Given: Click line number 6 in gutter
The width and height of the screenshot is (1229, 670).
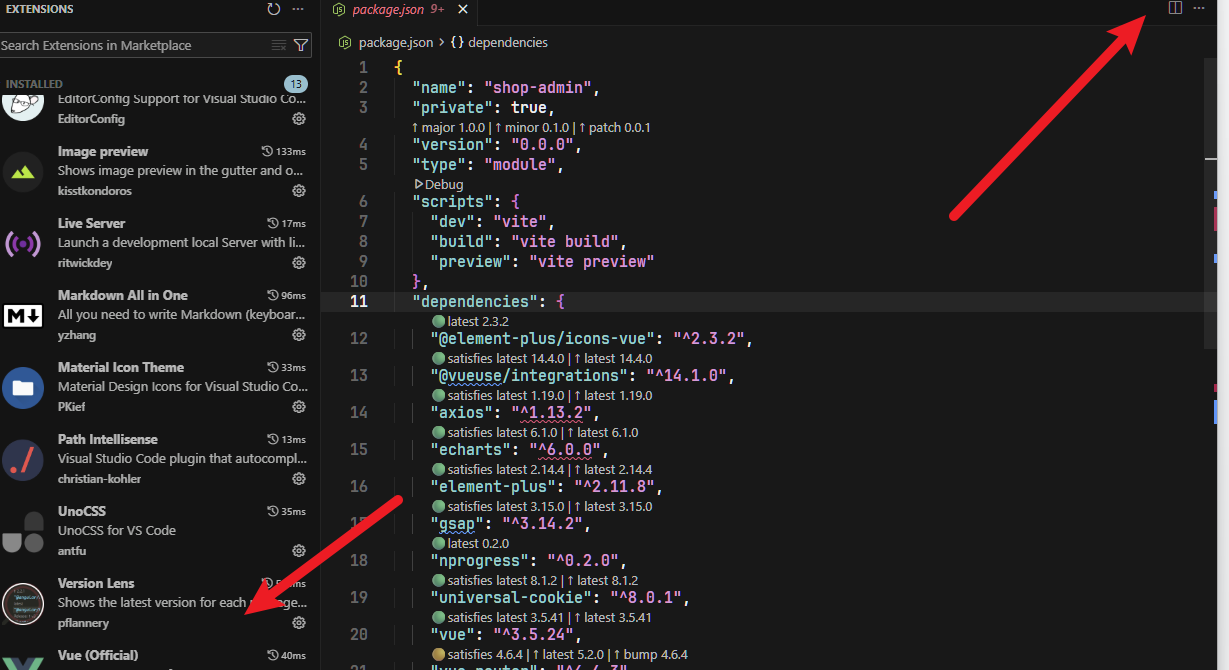Looking at the screenshot, I should [x=363, y=202].
